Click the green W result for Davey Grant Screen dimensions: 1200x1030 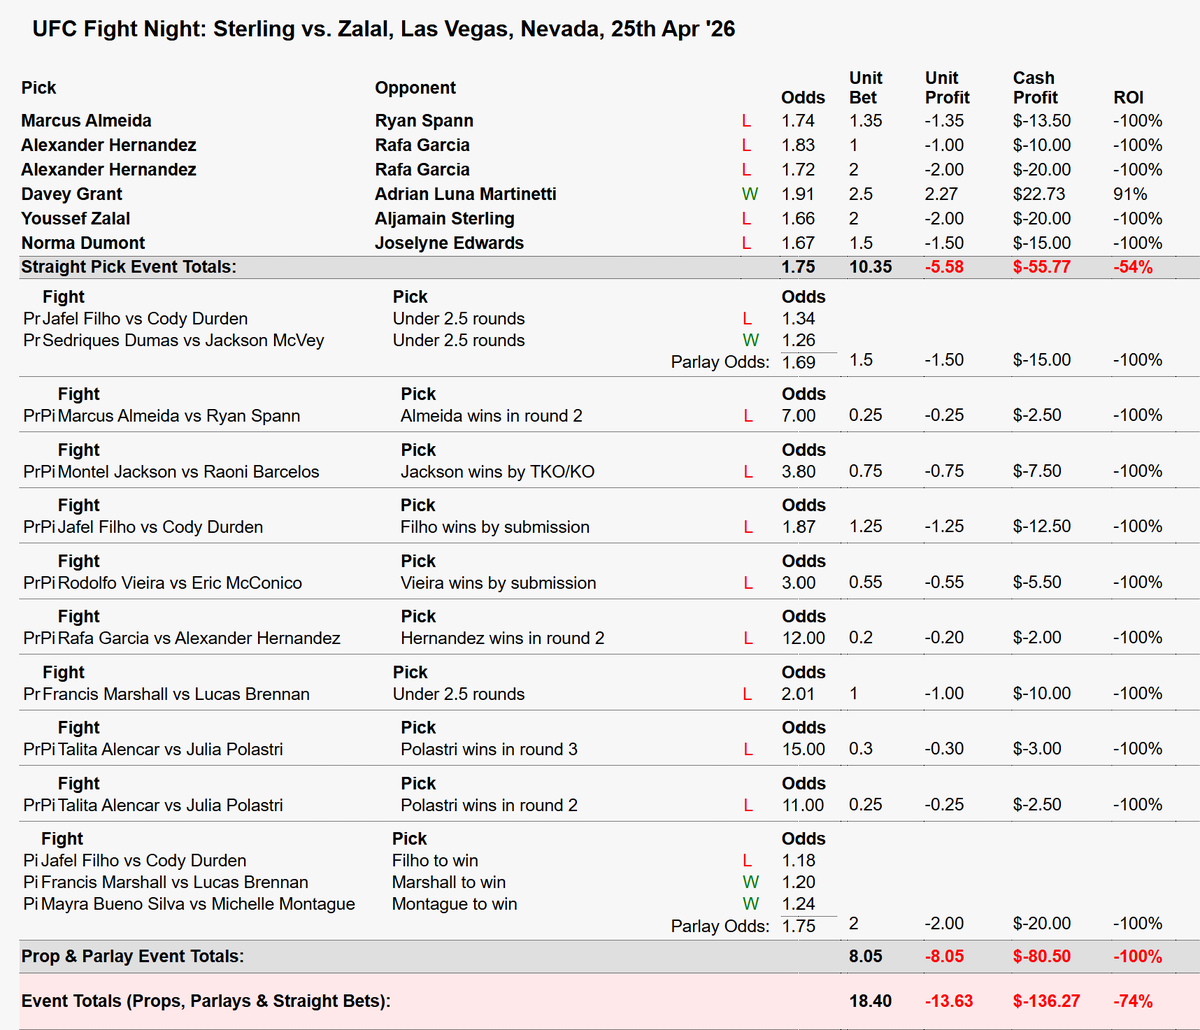point(750,194)
